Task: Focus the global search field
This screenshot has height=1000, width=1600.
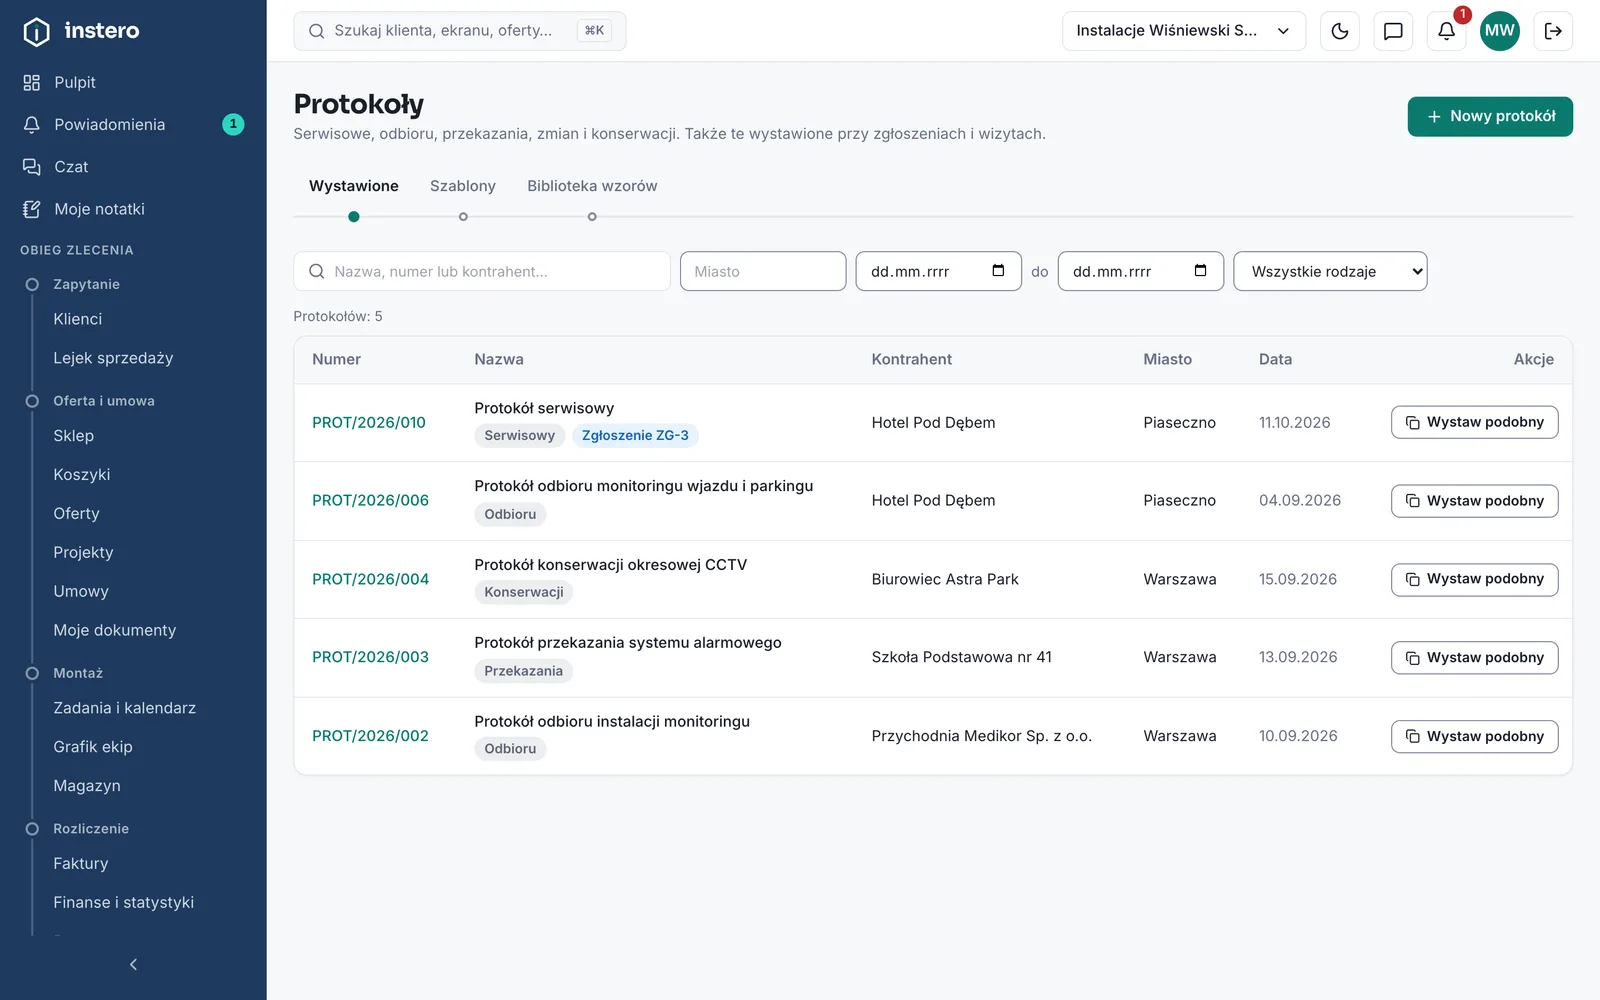Action: pyautogui.click(x=460, y=31)
